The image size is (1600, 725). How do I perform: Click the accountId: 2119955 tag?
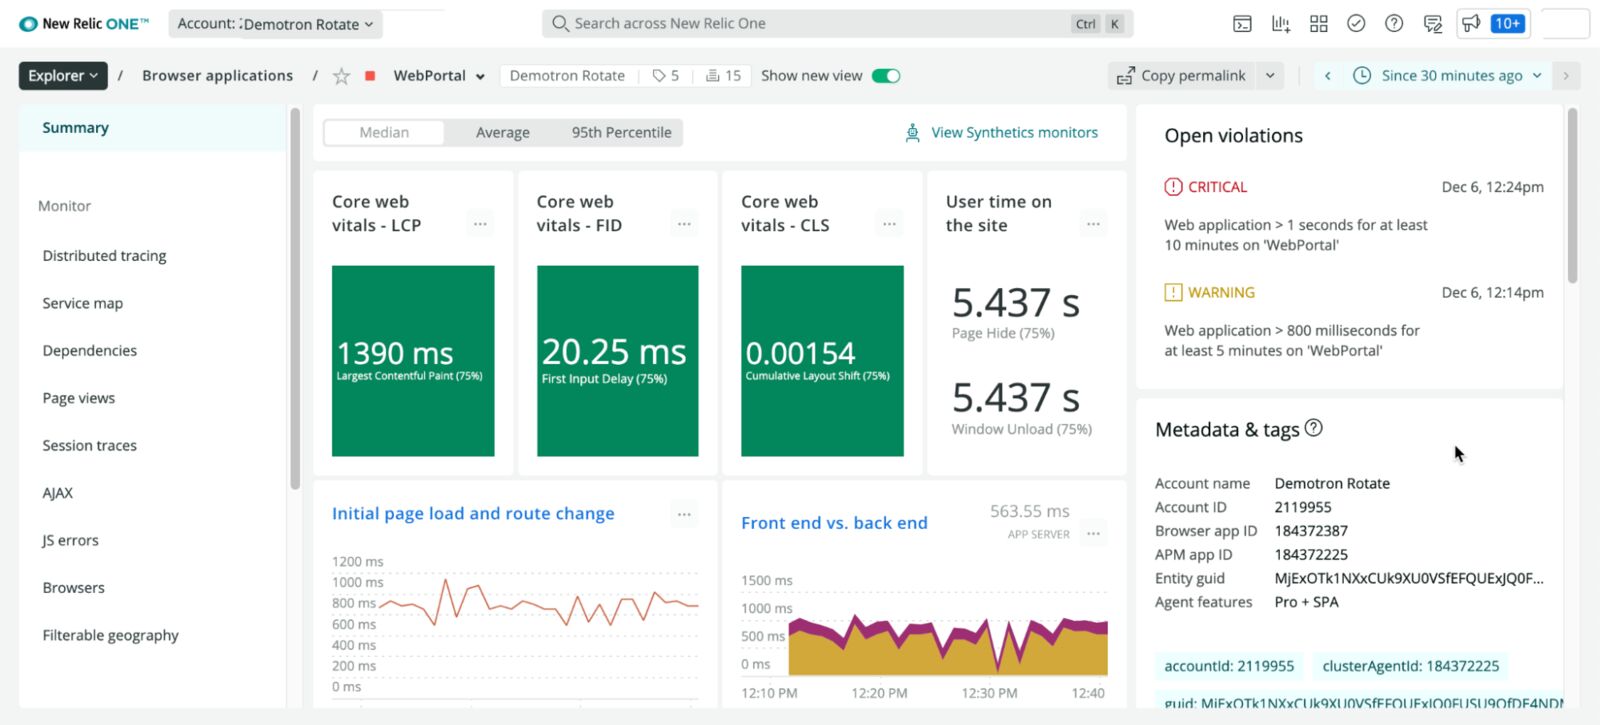(1229, 666)
